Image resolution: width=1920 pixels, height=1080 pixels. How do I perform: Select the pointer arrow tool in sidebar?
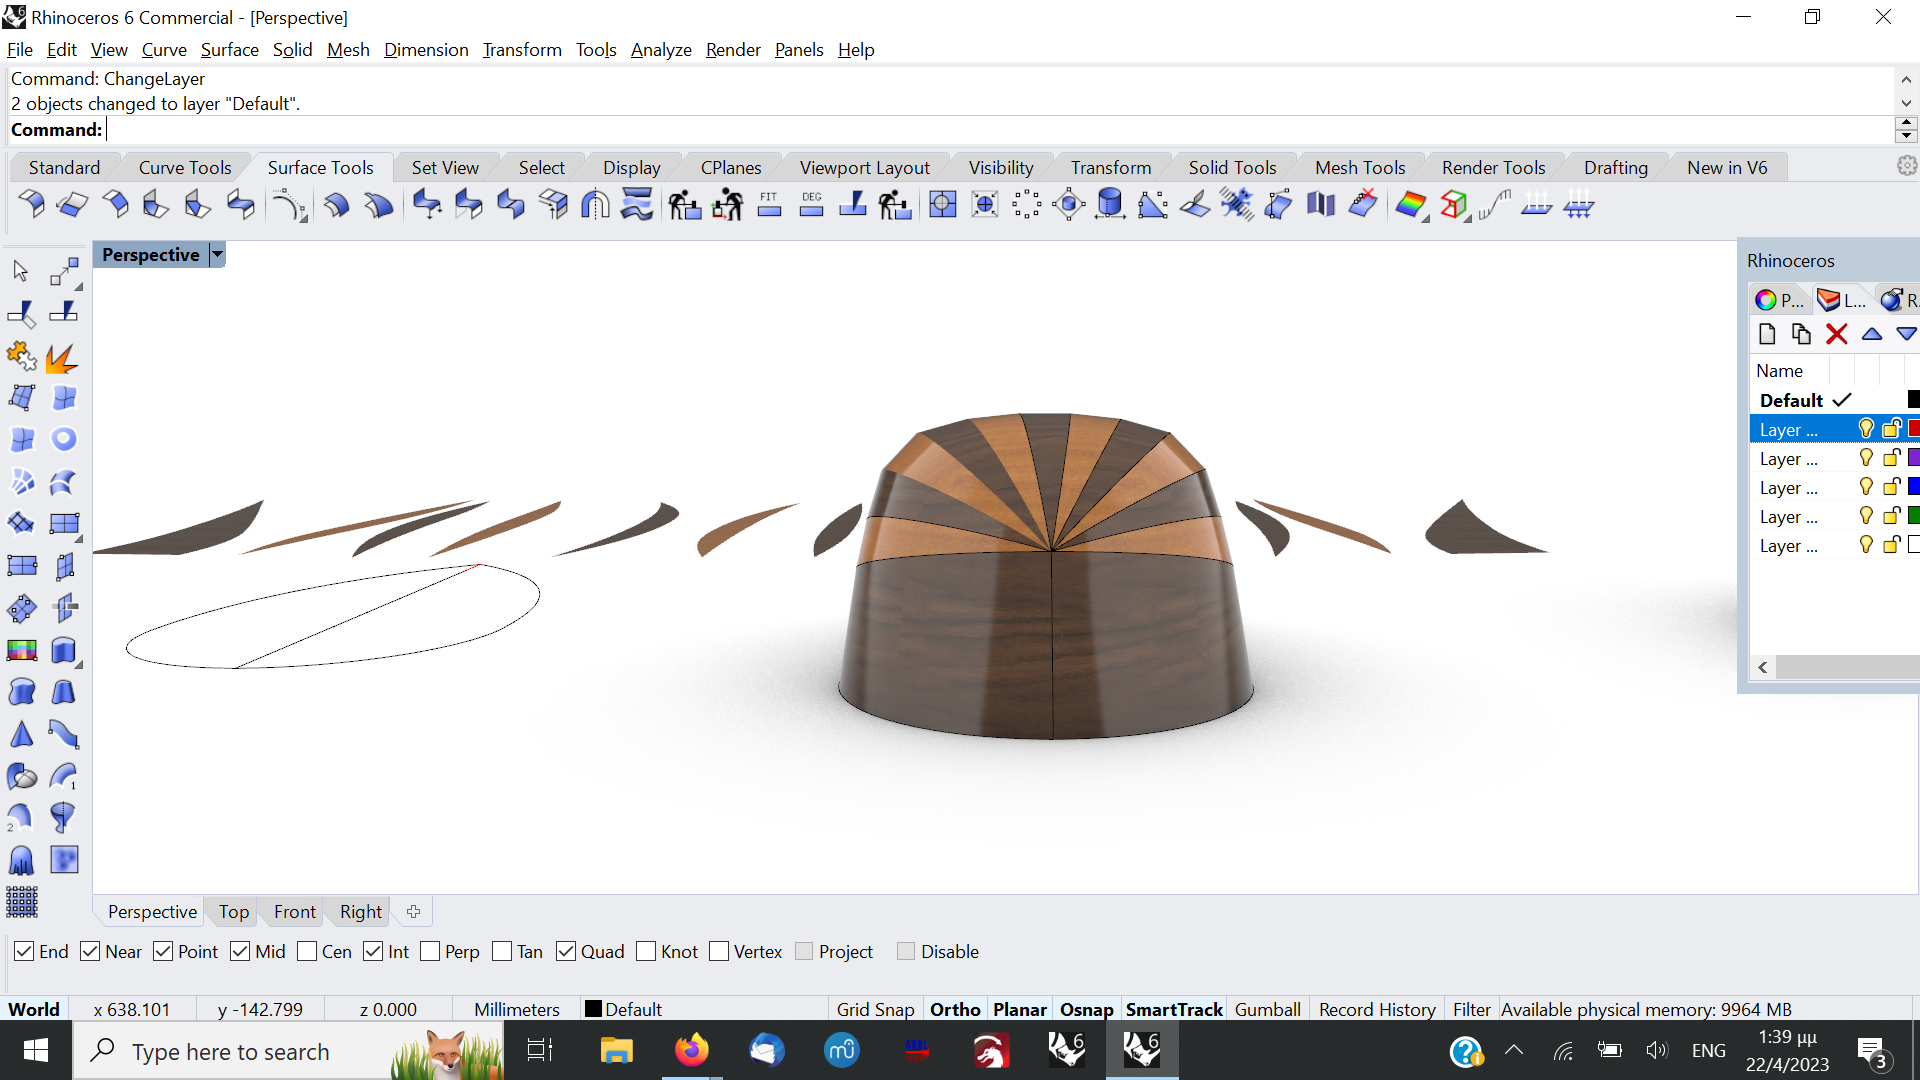(21, 271)
